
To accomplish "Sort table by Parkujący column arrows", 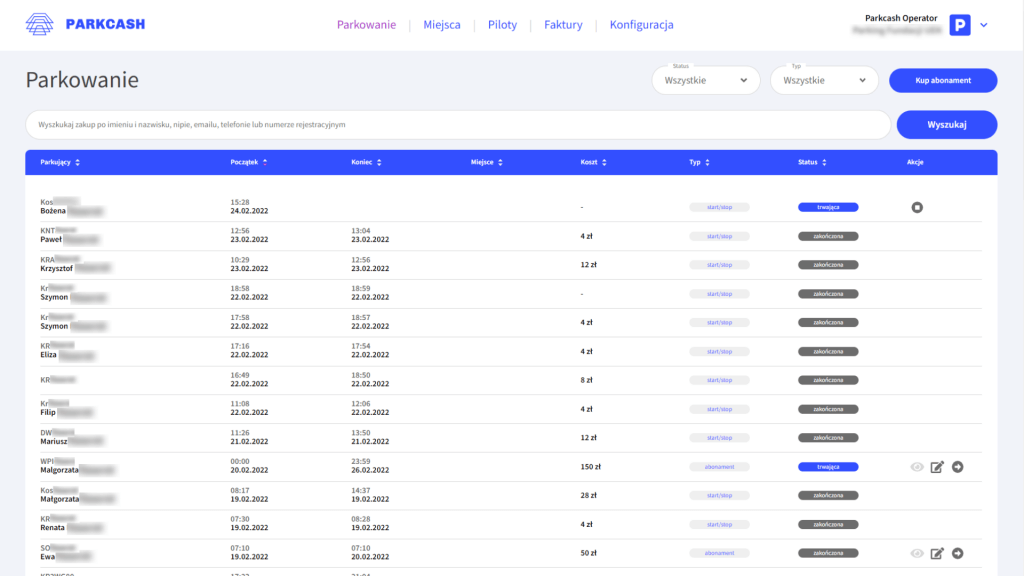I will tap(77, 162).
